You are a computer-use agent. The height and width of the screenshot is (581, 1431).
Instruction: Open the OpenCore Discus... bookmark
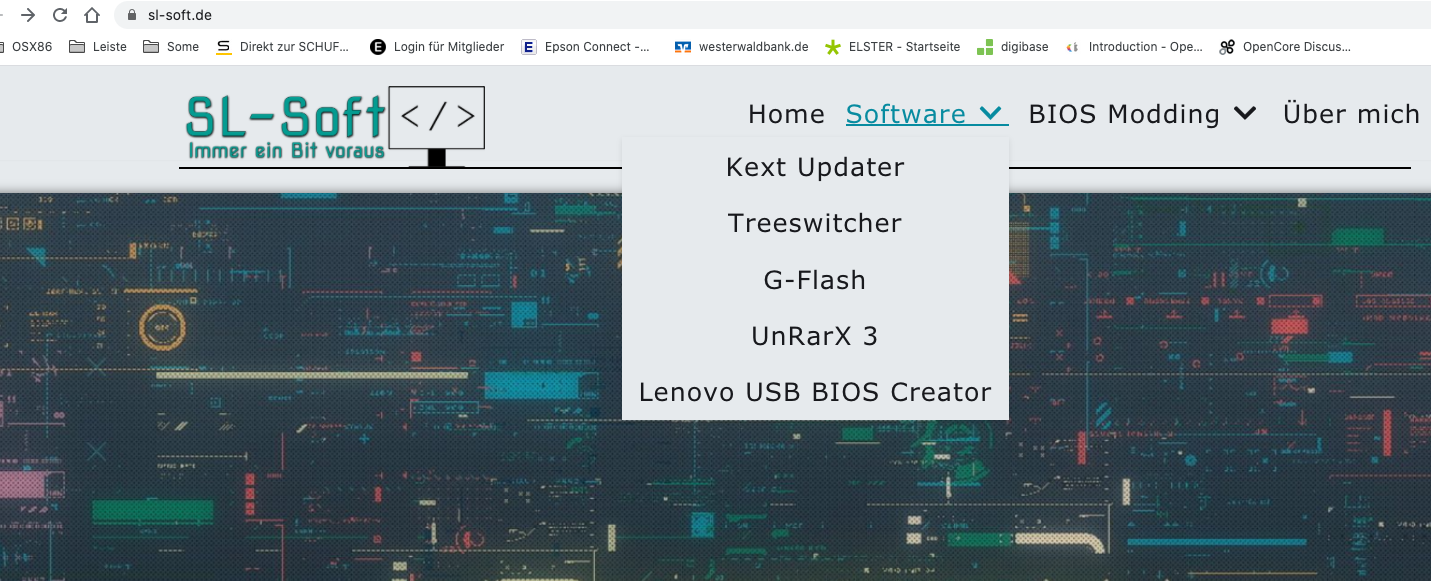point(1285,46)
